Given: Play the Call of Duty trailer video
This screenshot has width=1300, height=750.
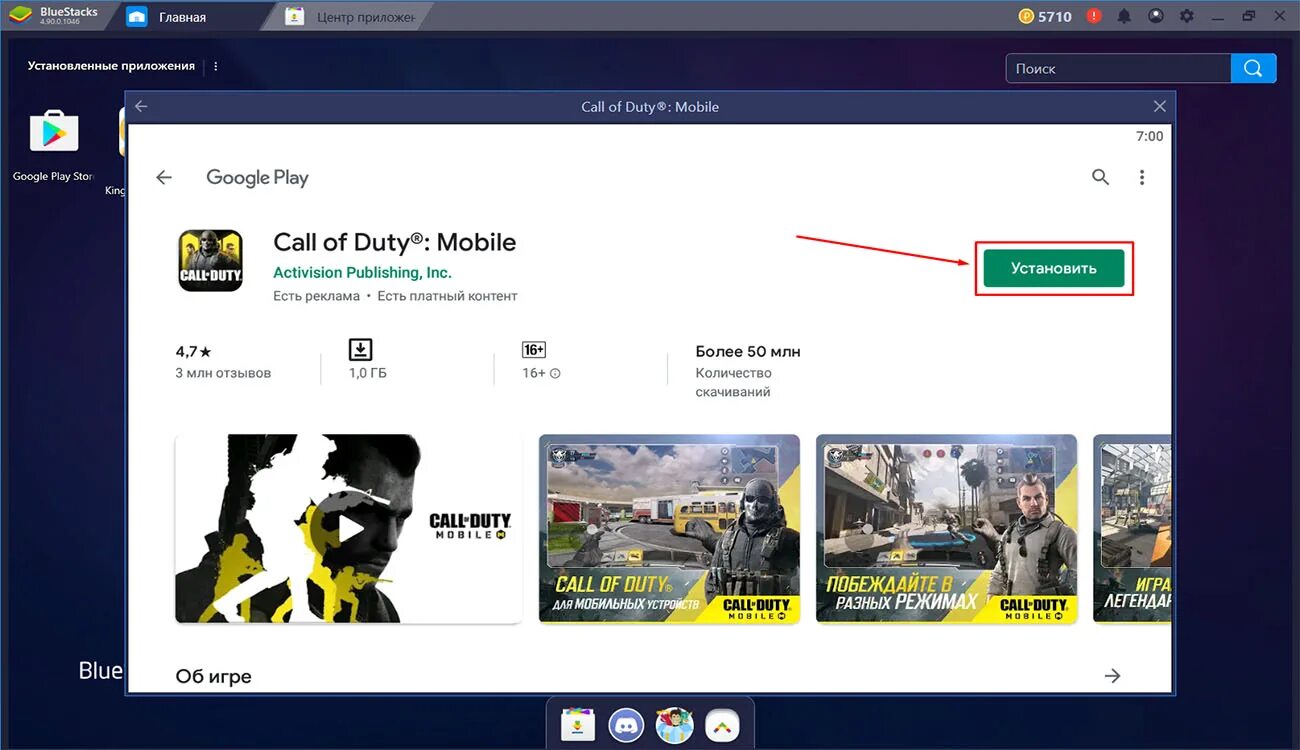Looking at the screenshot, I should click(349, 528).
